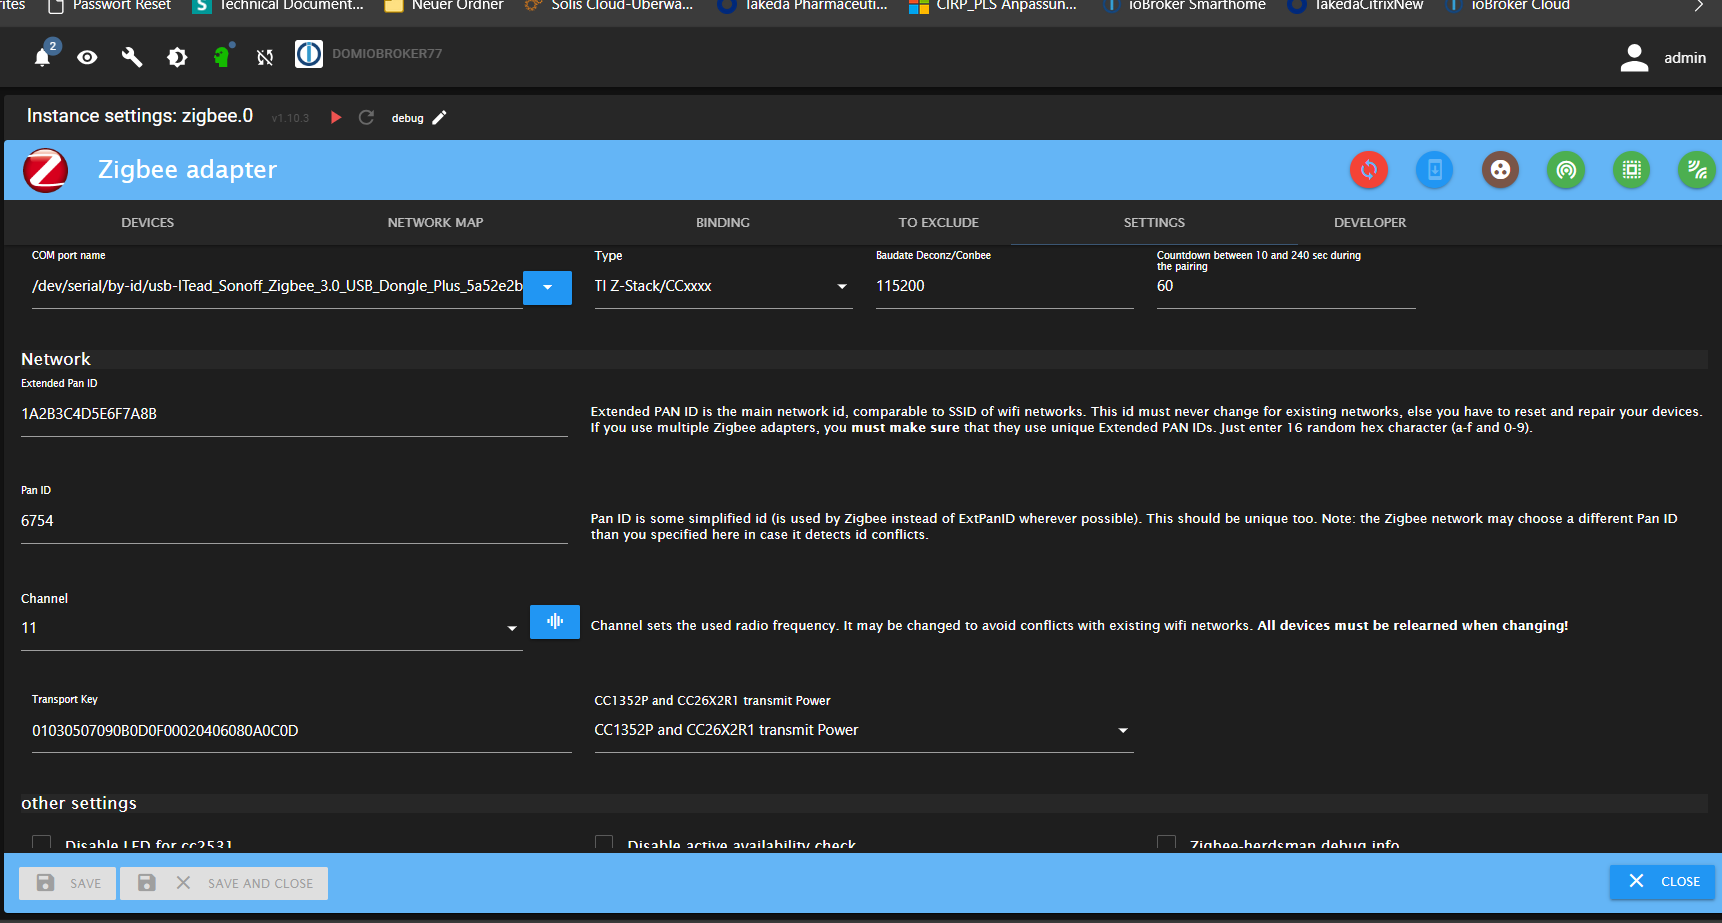
Task: Click the blue device download icon
Action: click(1434, 170)
